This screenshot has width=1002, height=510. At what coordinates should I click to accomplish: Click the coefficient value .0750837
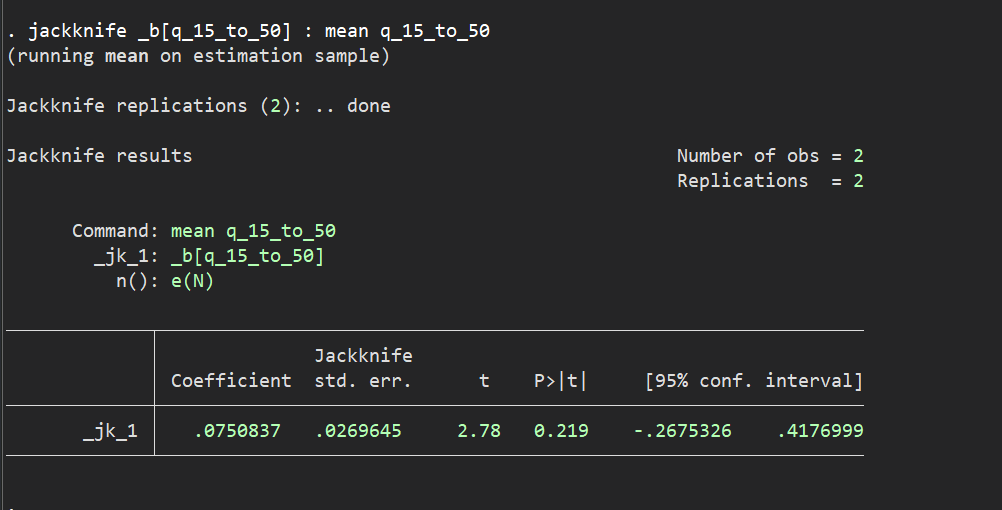237,431
